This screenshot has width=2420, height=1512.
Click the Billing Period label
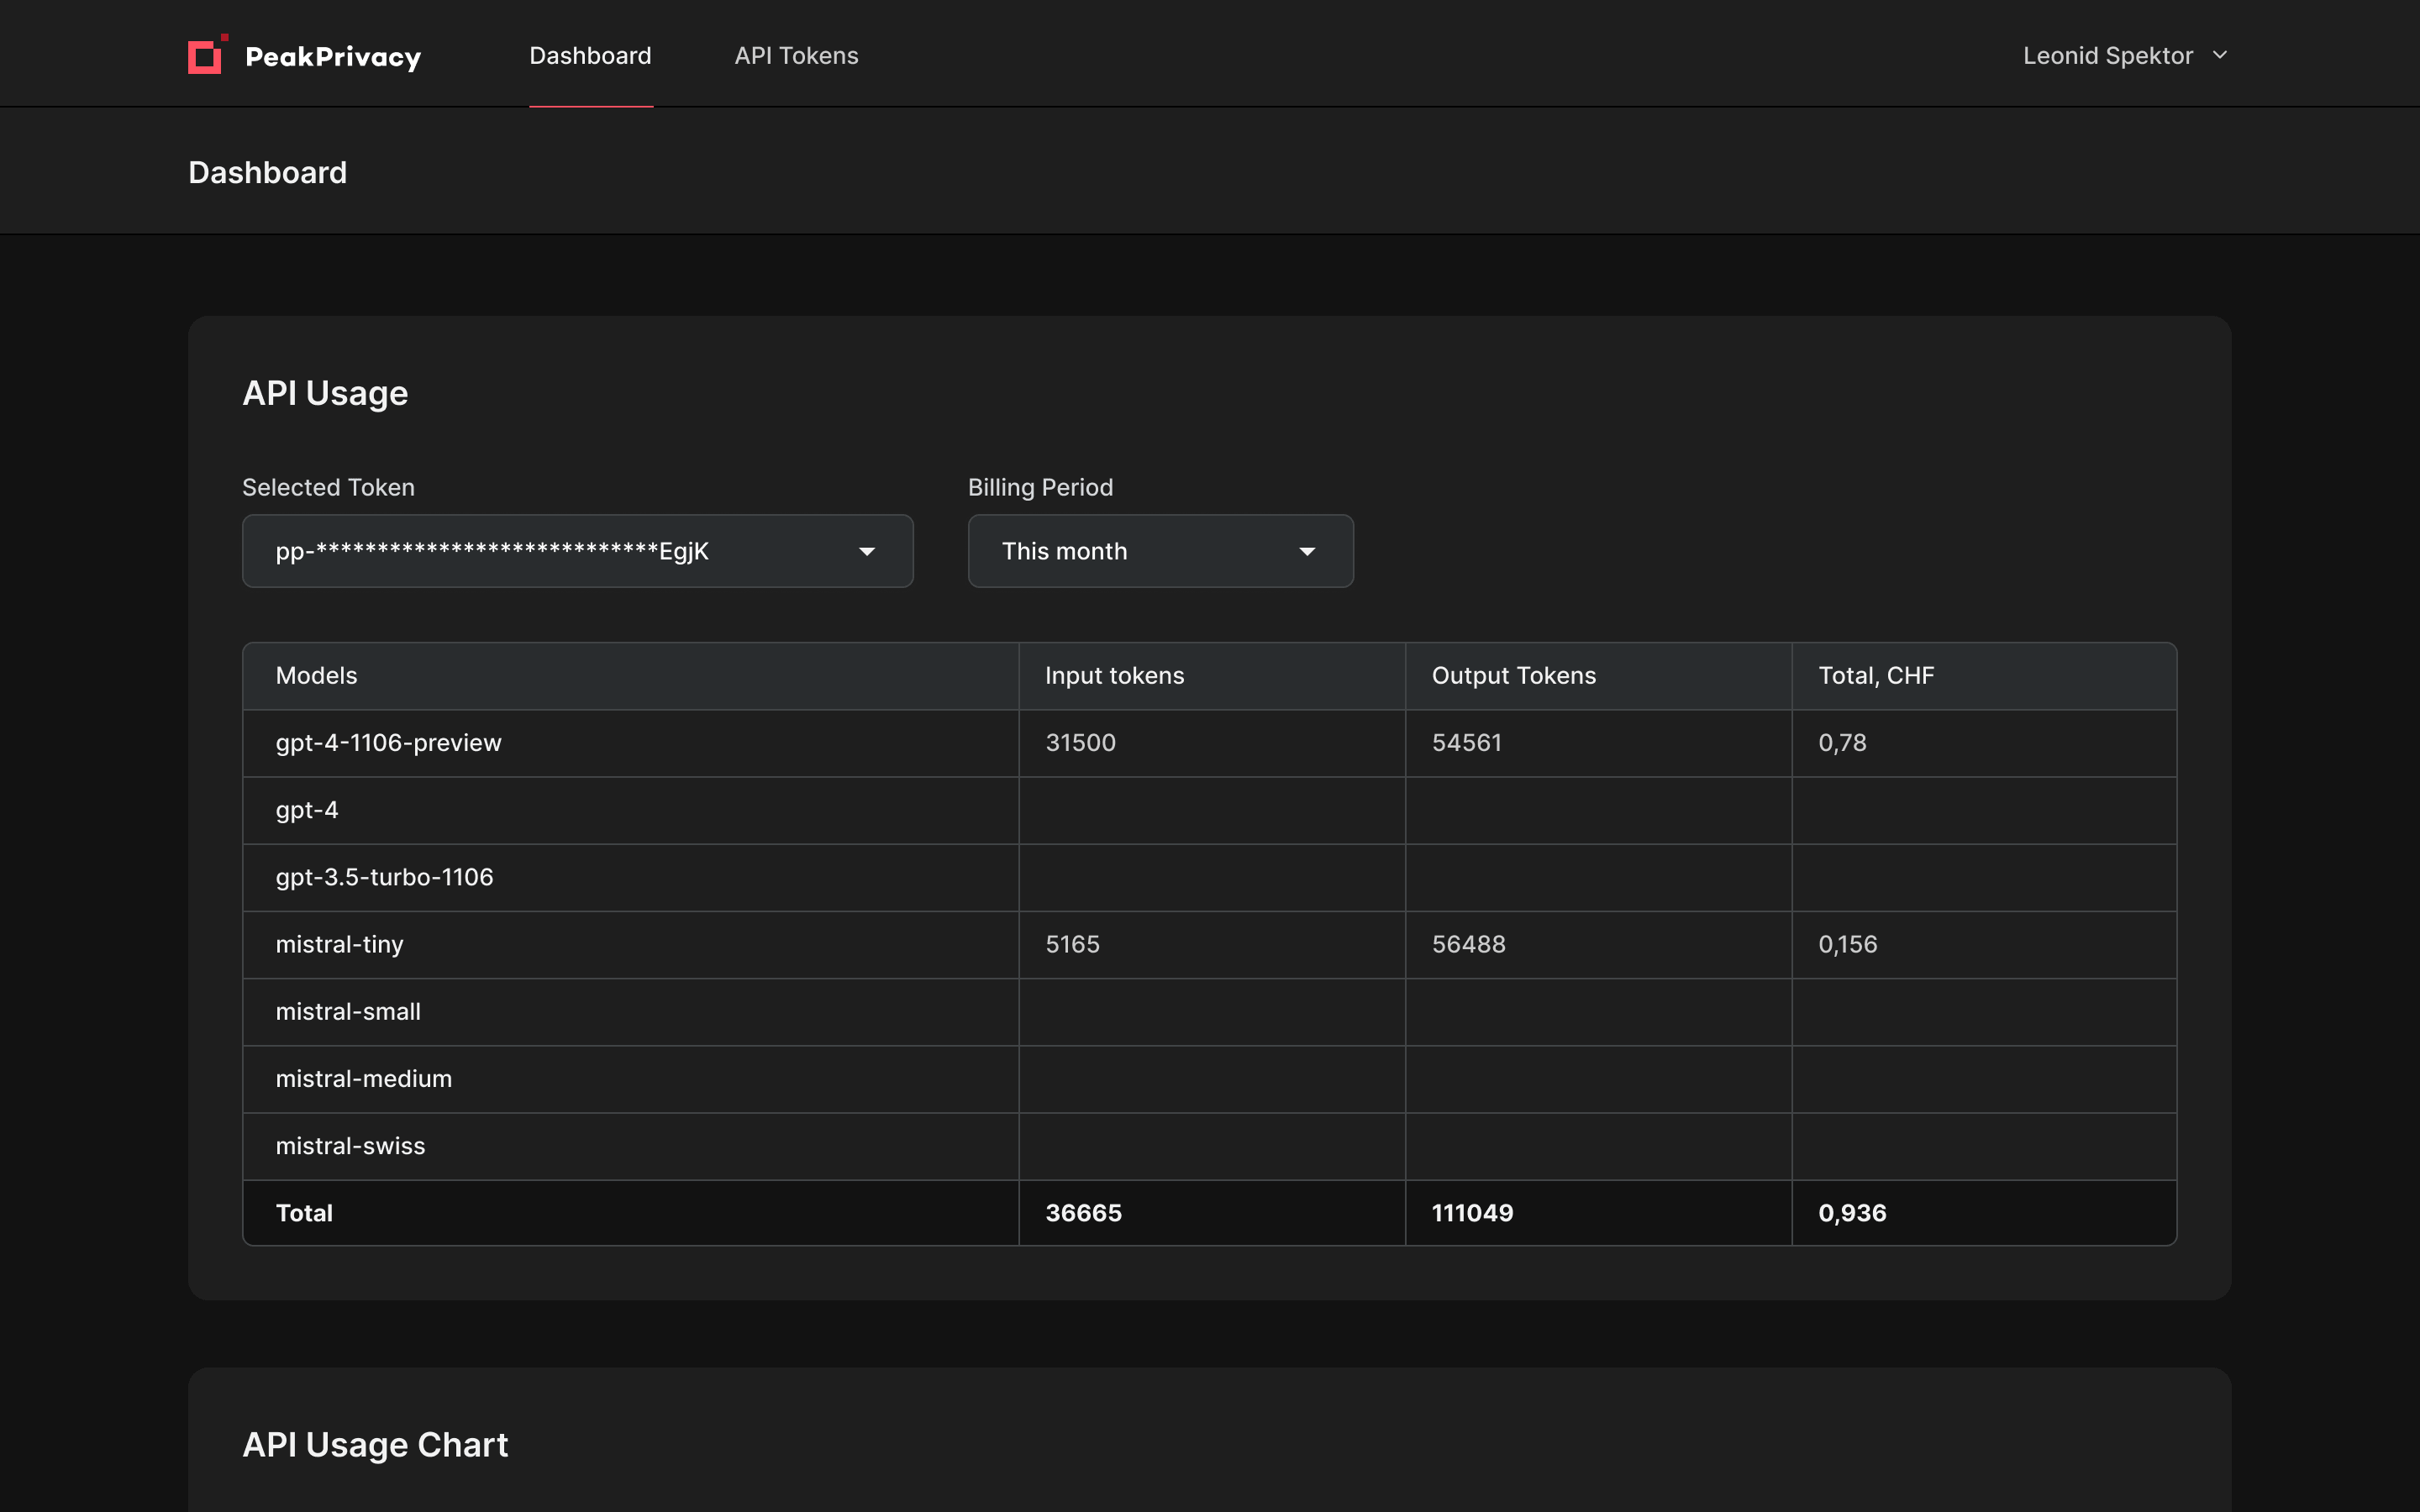click(x=1040, y=487)
